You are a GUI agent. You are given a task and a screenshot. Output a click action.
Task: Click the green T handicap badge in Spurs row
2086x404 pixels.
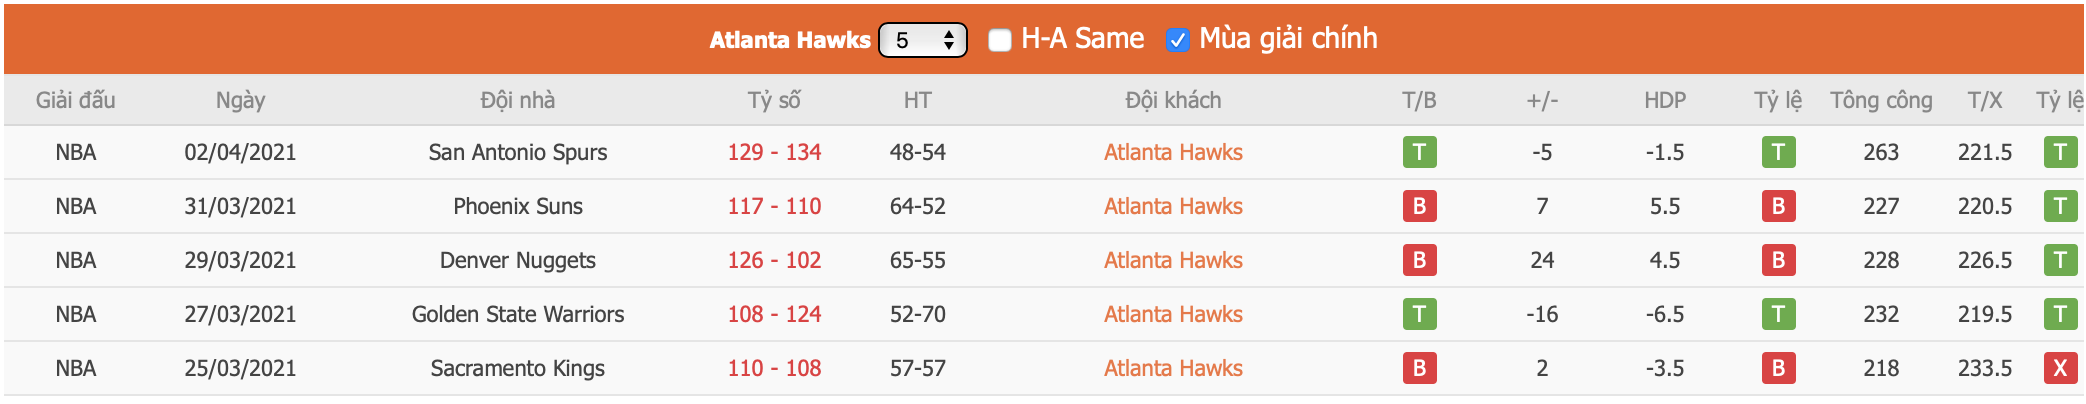click(1778, 152)
